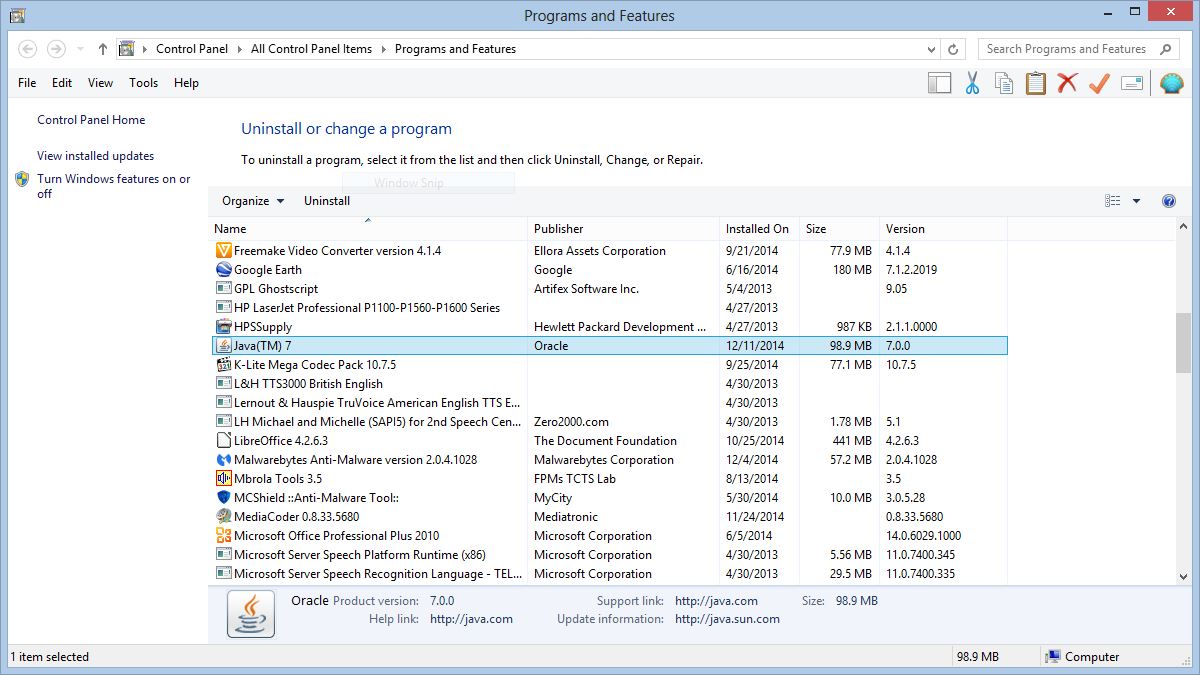1200x675 pixels.
Task: Click the Mbrola Tools 3.5 icon
Action: [224, 479]
